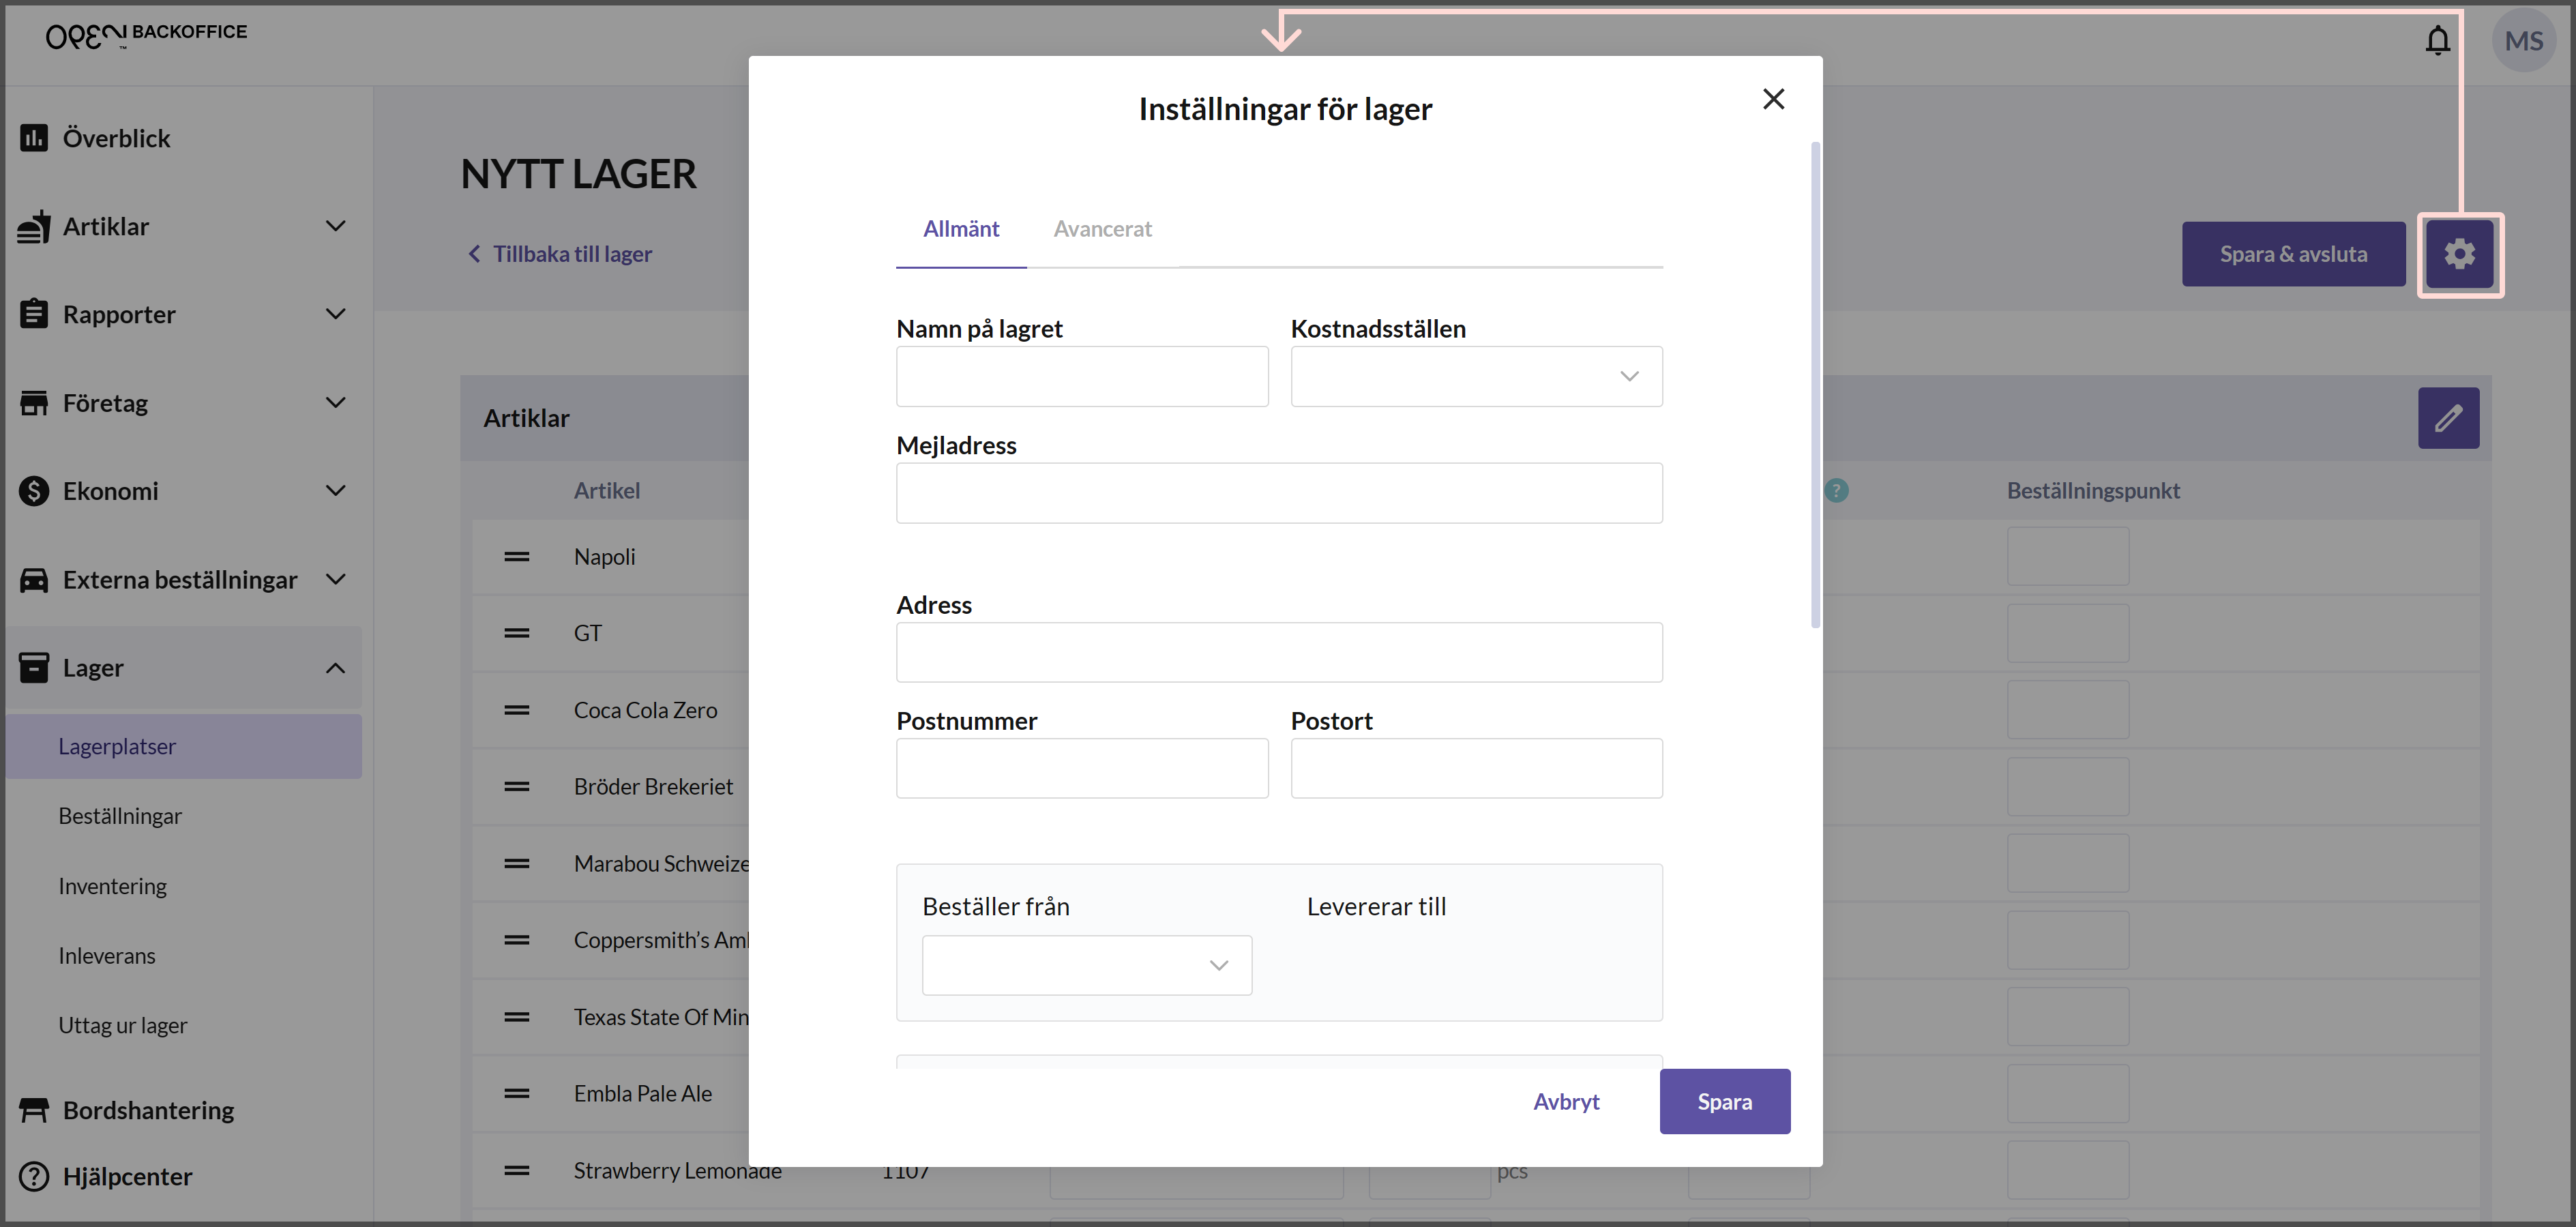Click the drag handle for Strawberry Lemonade

(516, 1170)
